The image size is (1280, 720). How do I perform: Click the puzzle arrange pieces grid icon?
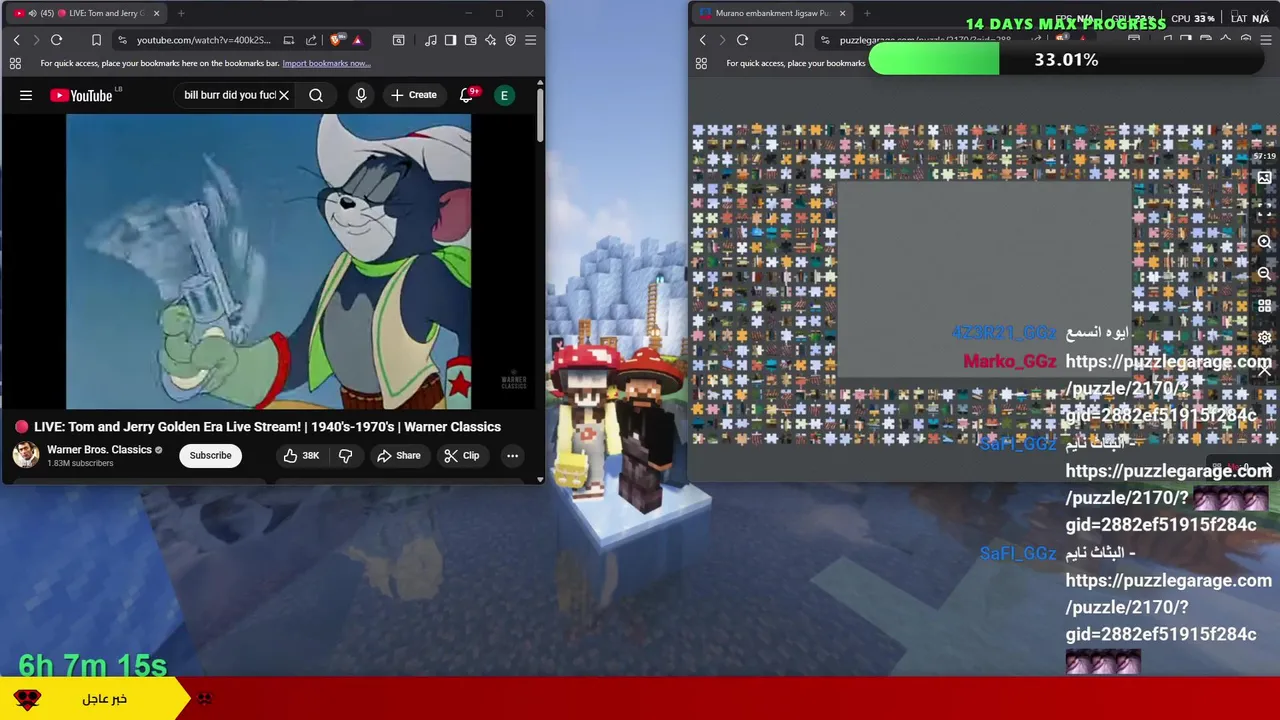tap(1264, 306)
